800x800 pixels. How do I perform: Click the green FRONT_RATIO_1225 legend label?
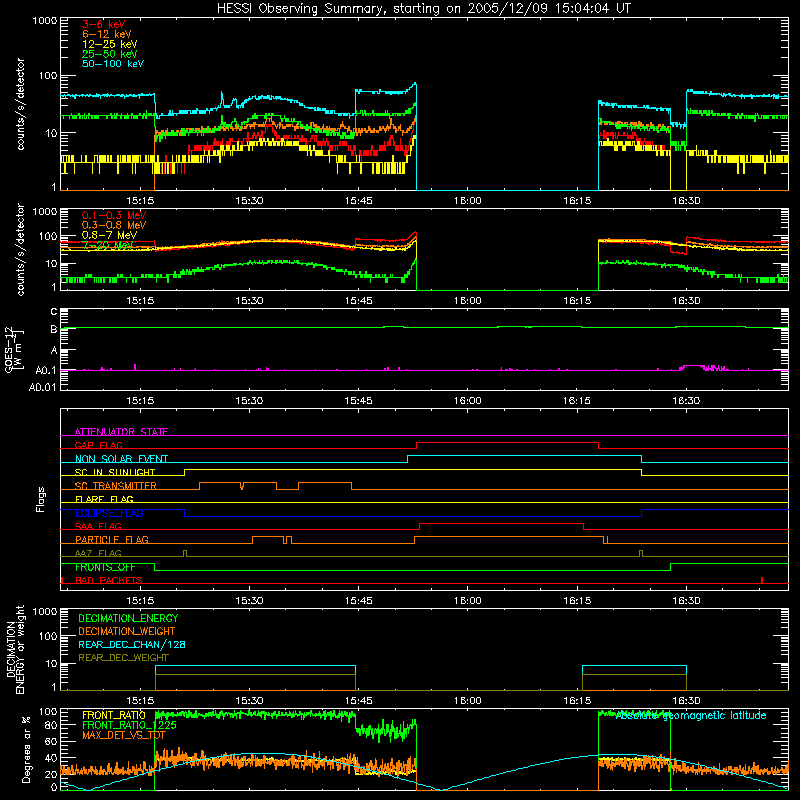point(129,726)
